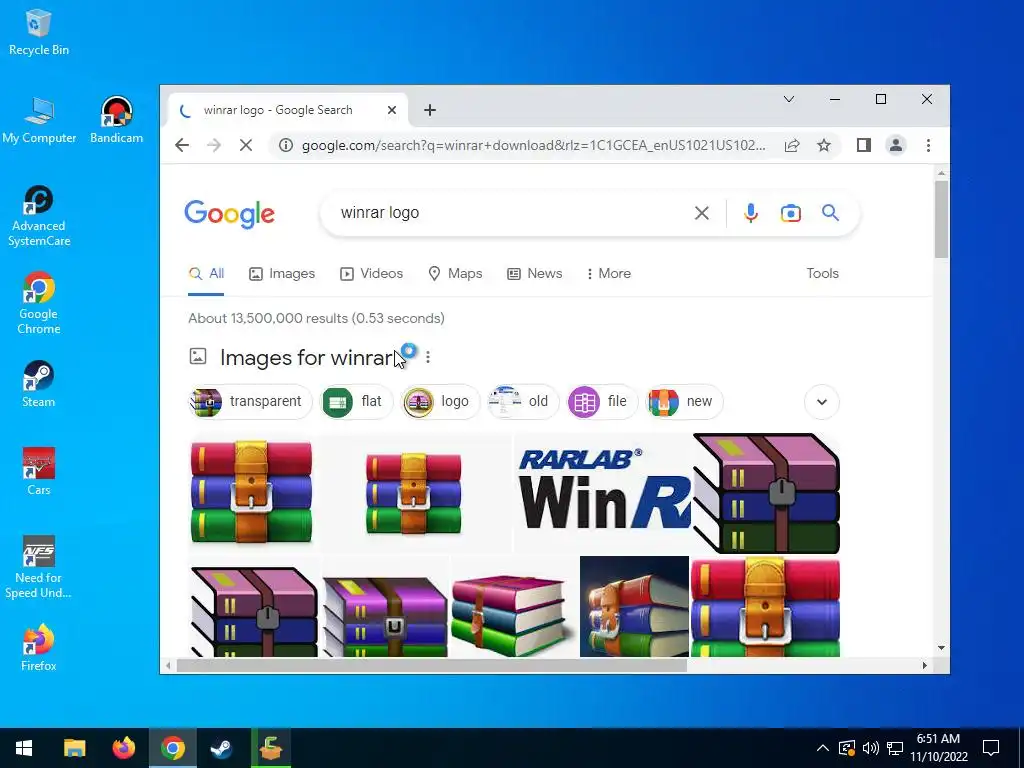
Task: Open a new tab with the plus button
Action: point(430,110)
